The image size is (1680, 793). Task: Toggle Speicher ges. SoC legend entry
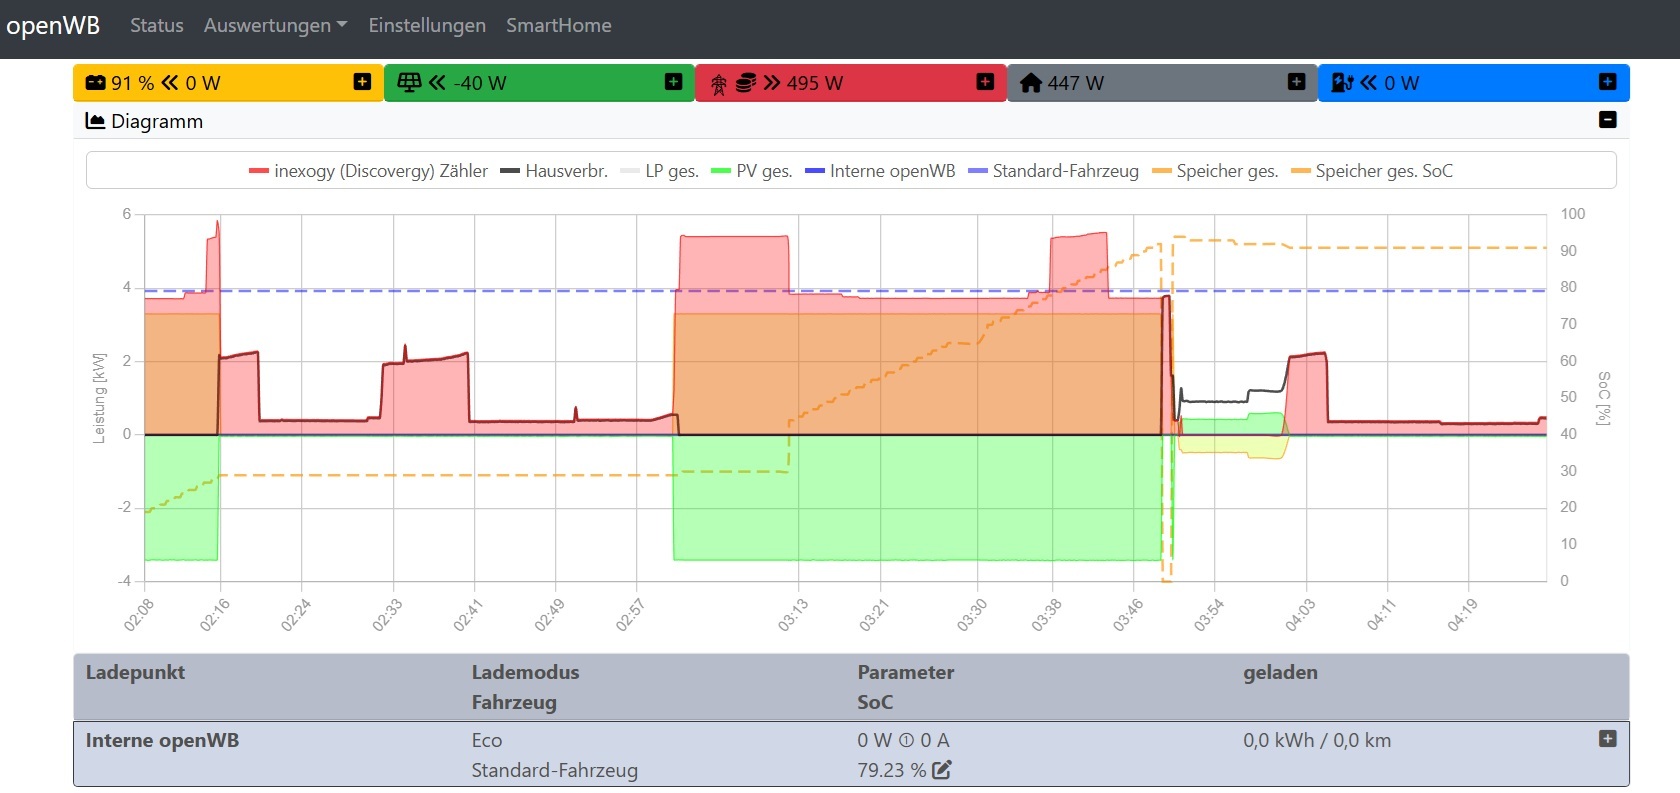pos(1372,171)
